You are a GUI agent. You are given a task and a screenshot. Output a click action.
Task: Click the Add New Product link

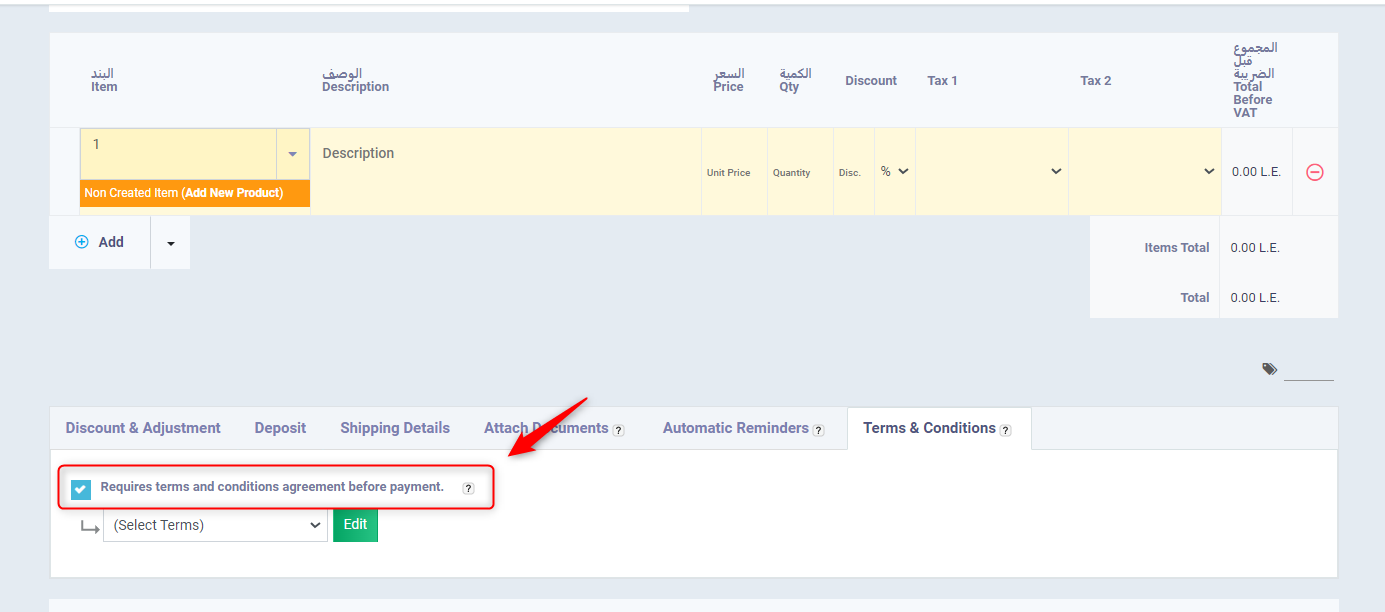coord(233,193)
